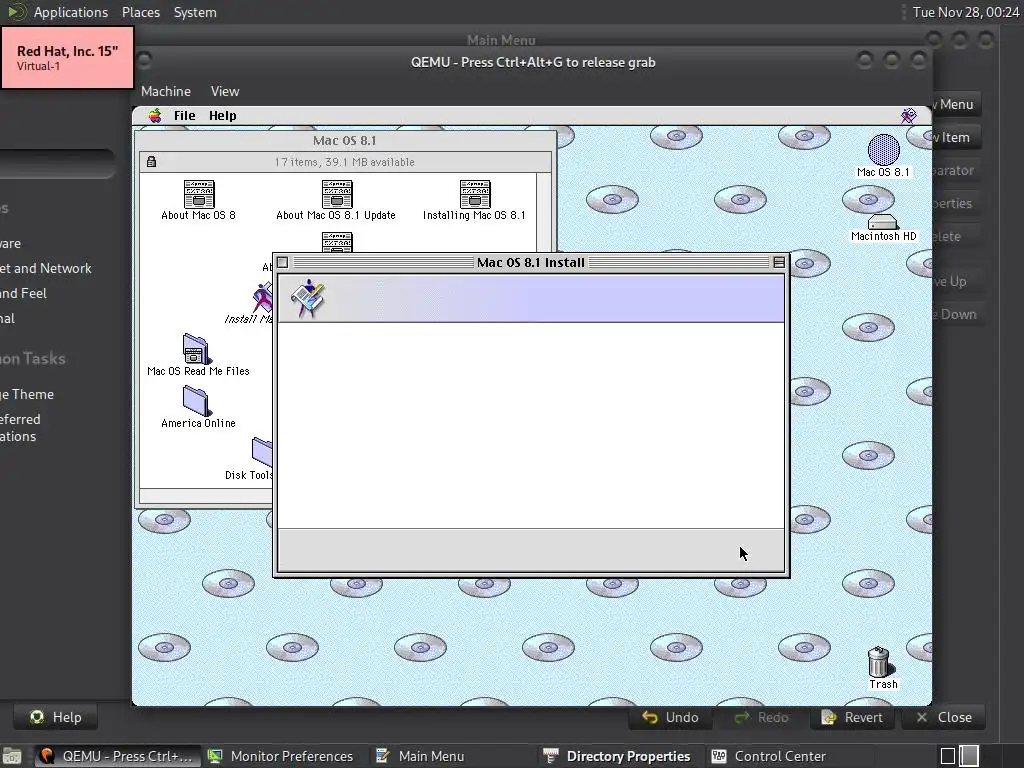Image resolution: width=1024 pixels, height=768 pixels.
Task: Switch to Directory Properties taskbar entry
Action: click(x=616, y=756)
